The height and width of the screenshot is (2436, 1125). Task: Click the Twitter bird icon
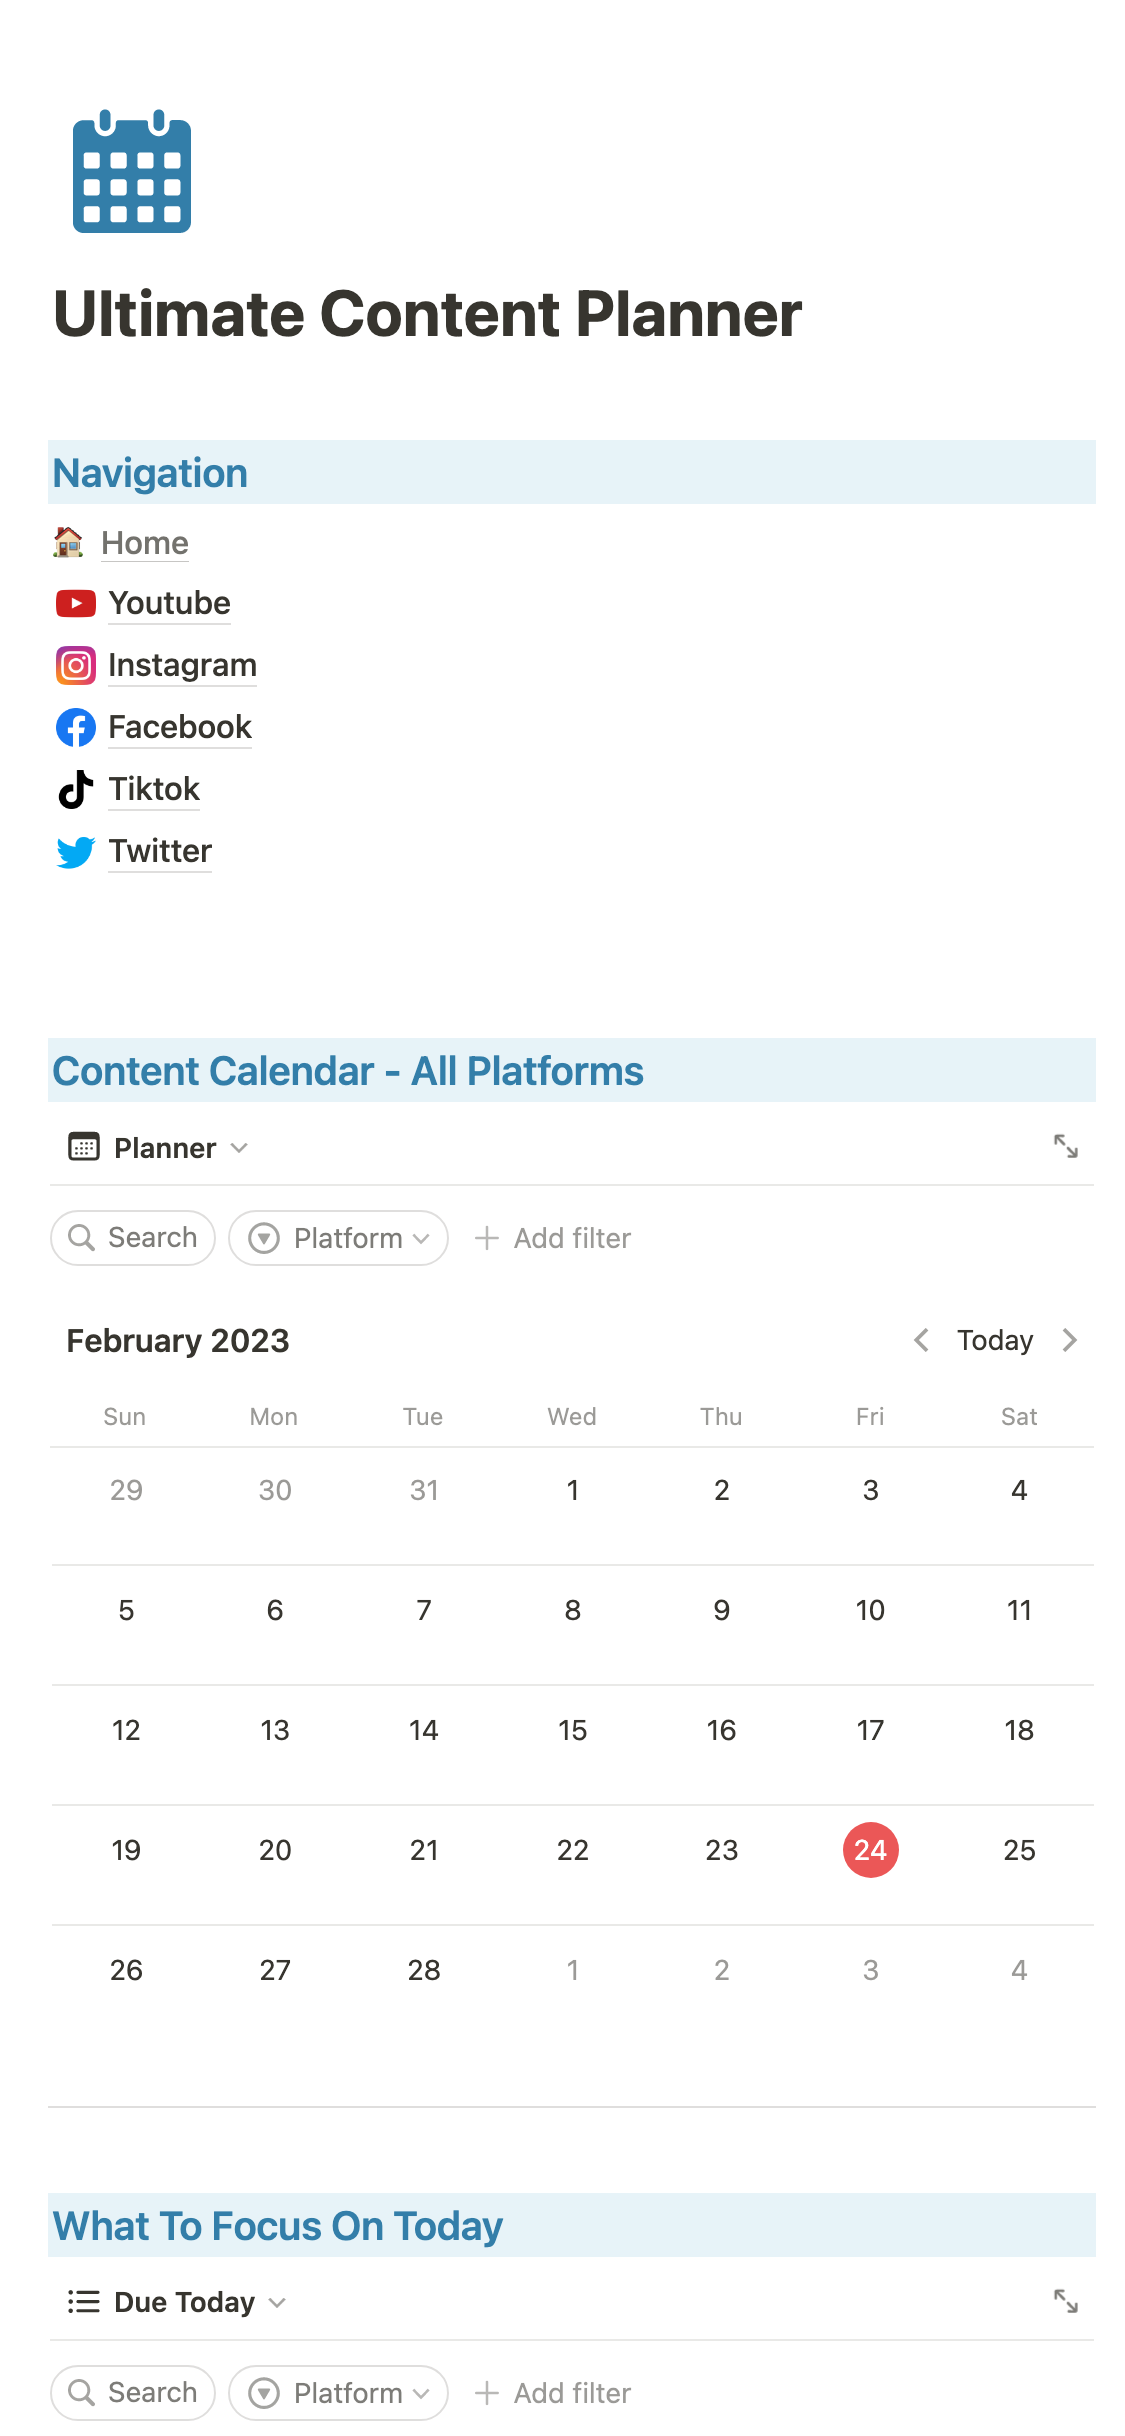tap(76, 851)
